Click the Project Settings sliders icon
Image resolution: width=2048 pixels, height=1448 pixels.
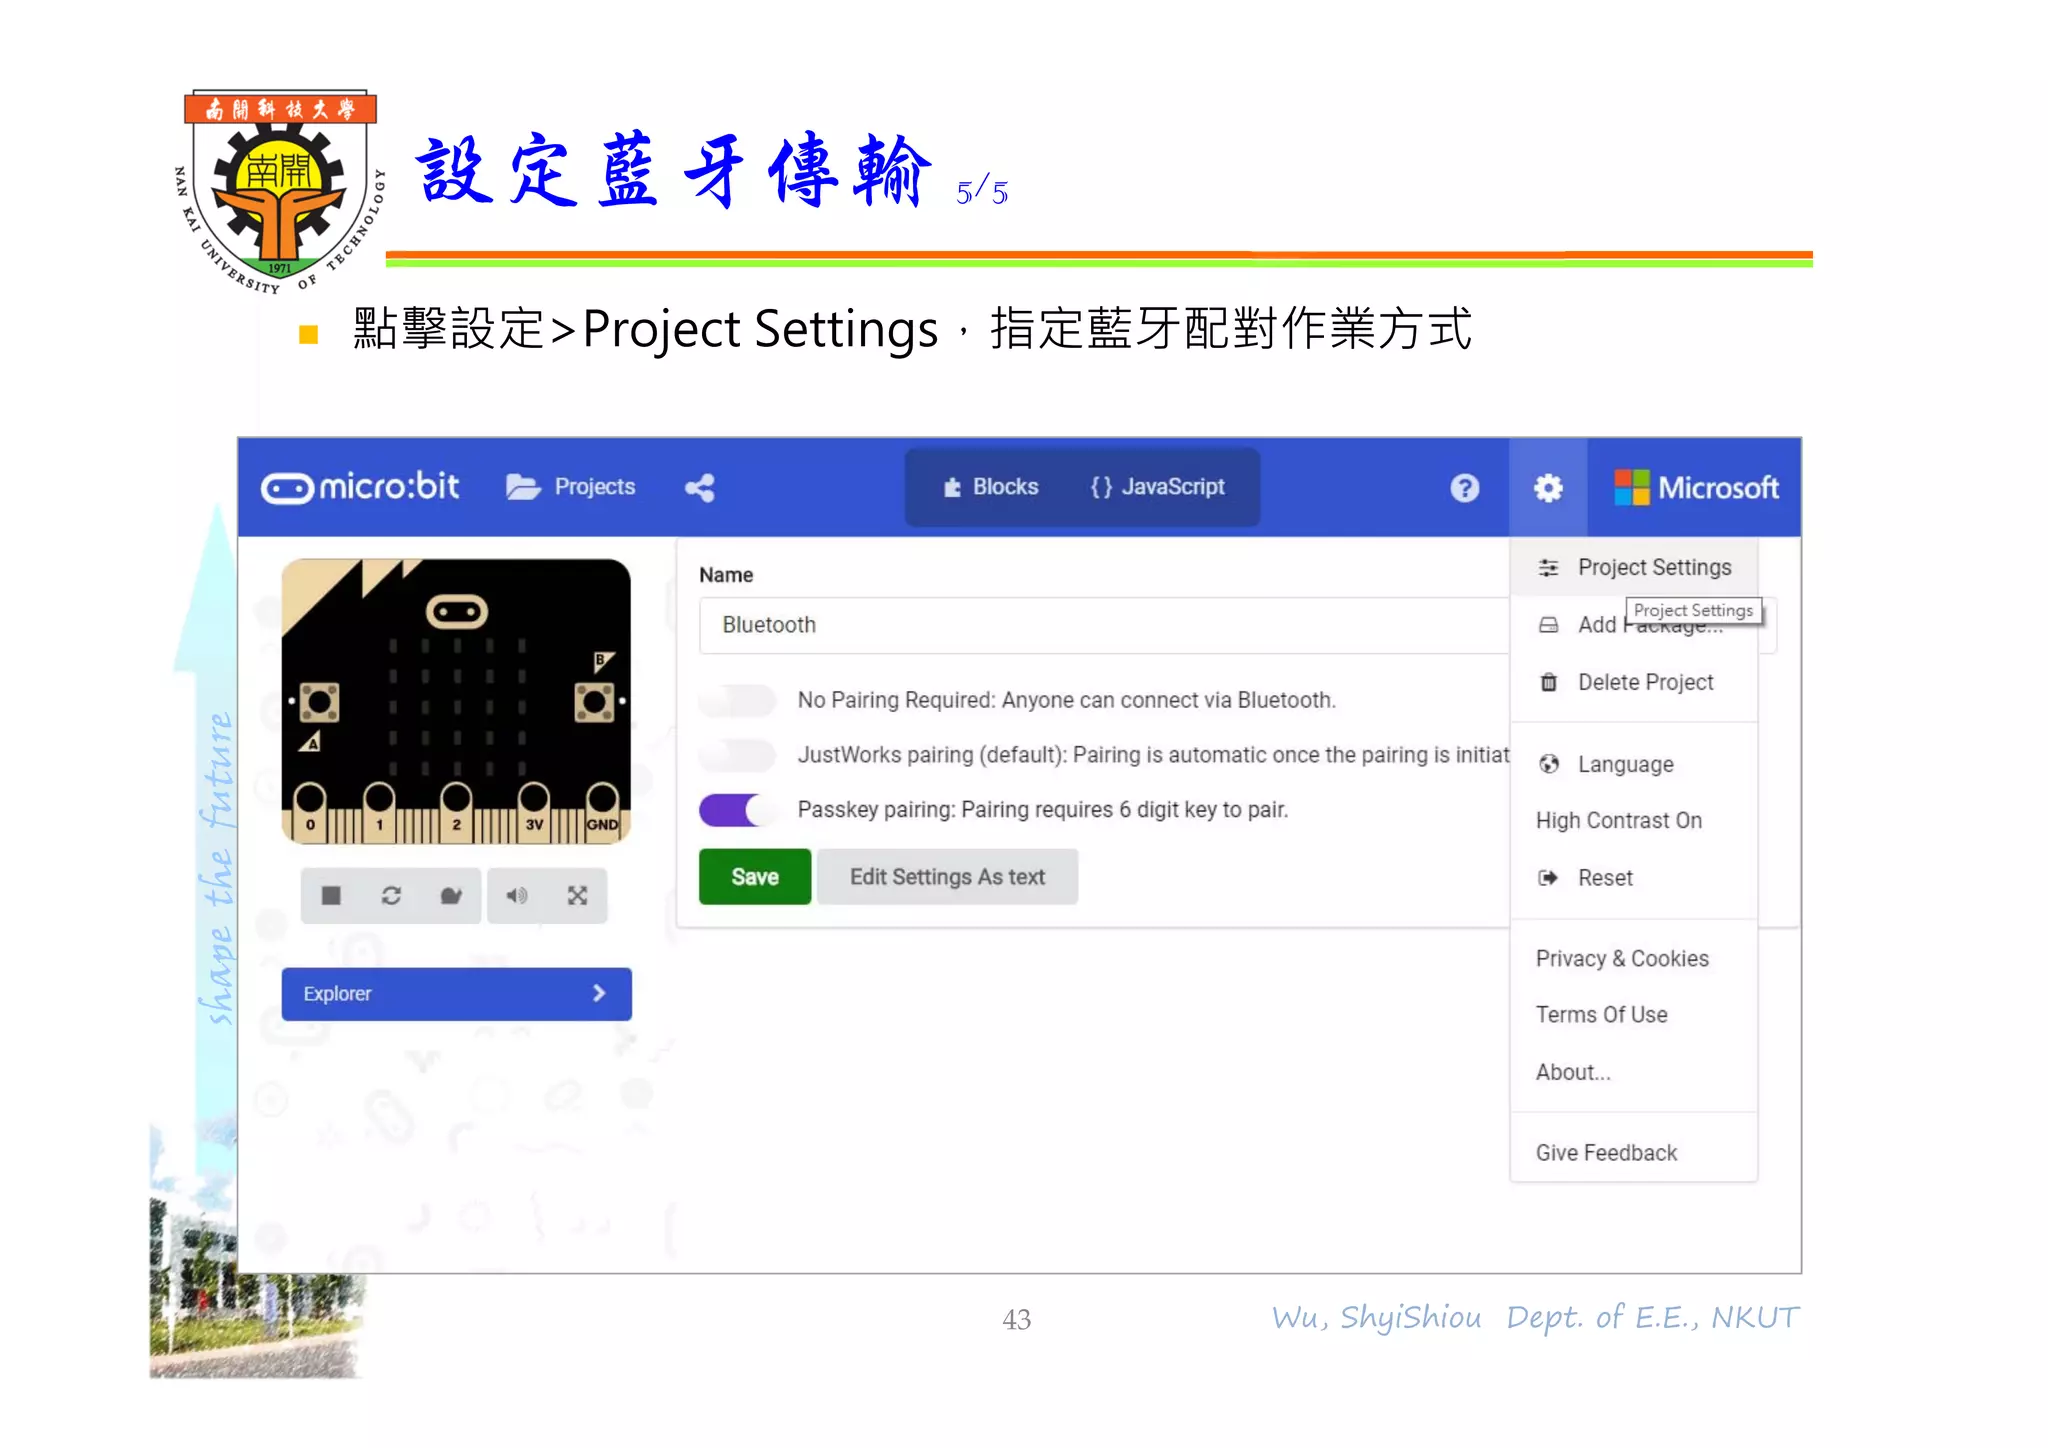coord(1549,568)
